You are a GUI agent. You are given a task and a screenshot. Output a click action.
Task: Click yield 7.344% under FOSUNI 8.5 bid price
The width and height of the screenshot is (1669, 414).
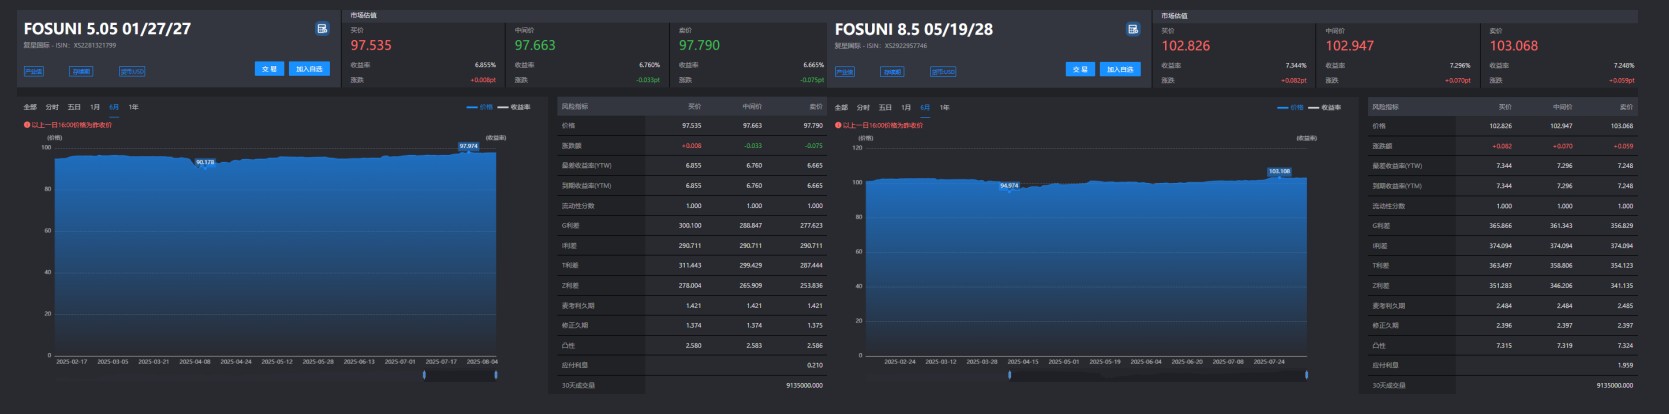(1296, 65)
